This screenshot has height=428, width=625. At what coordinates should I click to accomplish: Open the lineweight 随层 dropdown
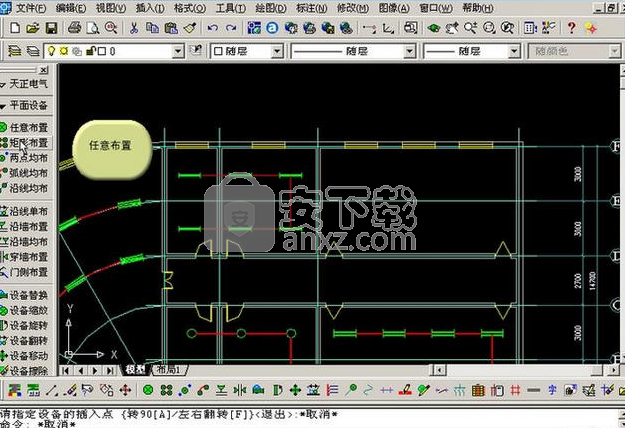(514, 51)
